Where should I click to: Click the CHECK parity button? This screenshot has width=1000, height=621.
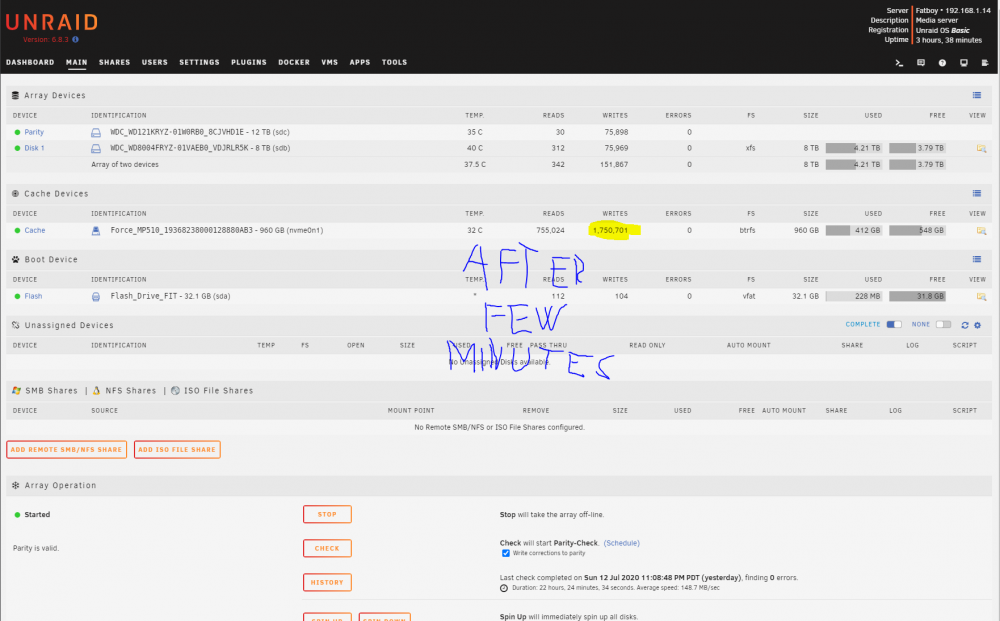point(327,548)
